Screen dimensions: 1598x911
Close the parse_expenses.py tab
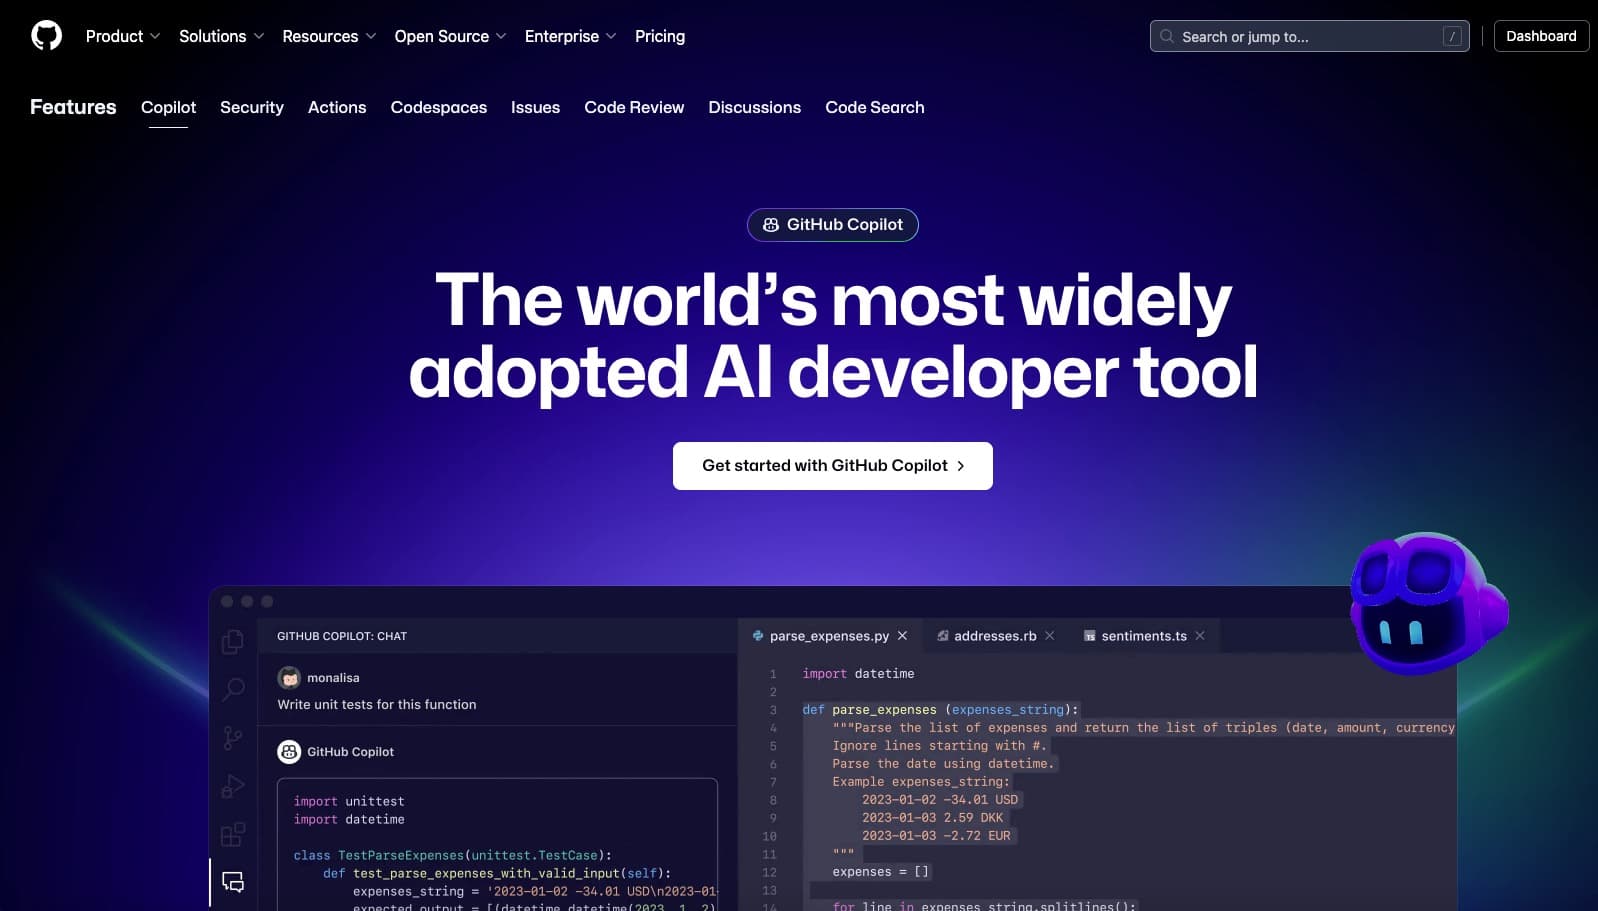coord(902,636)
